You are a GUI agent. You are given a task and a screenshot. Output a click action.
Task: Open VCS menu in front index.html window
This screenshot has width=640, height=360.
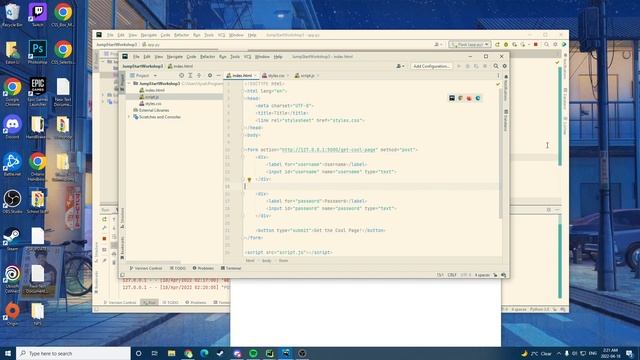pos(247,57)
